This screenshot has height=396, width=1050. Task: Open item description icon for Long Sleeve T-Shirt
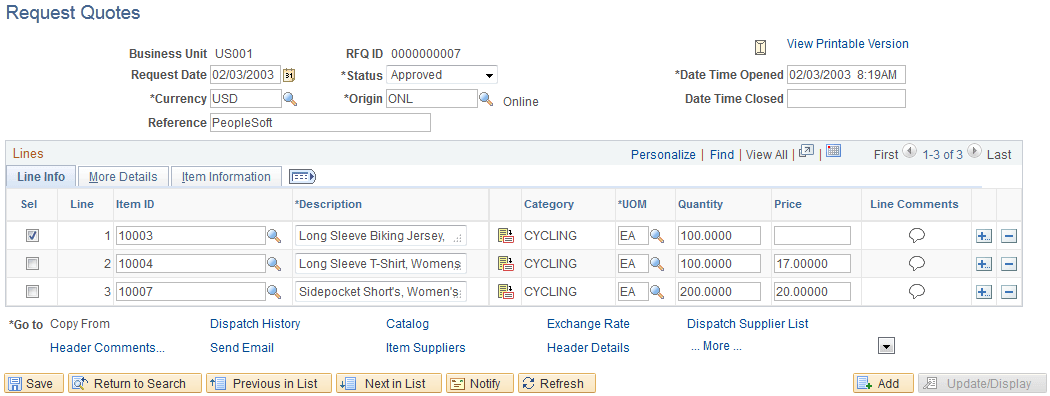pos(506,264)
